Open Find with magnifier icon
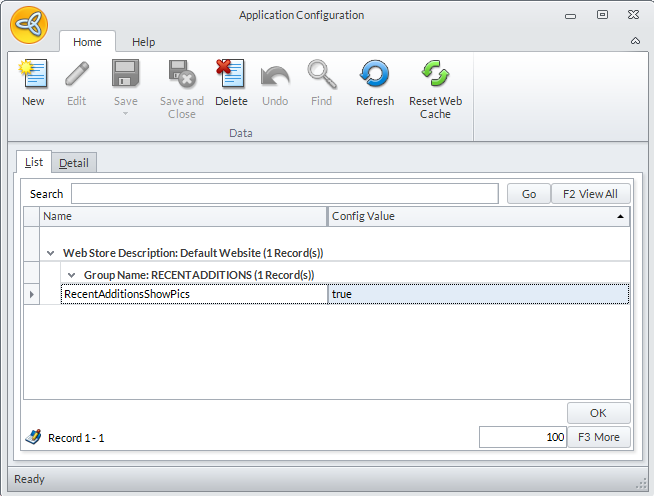 click(x=321, y=76)
